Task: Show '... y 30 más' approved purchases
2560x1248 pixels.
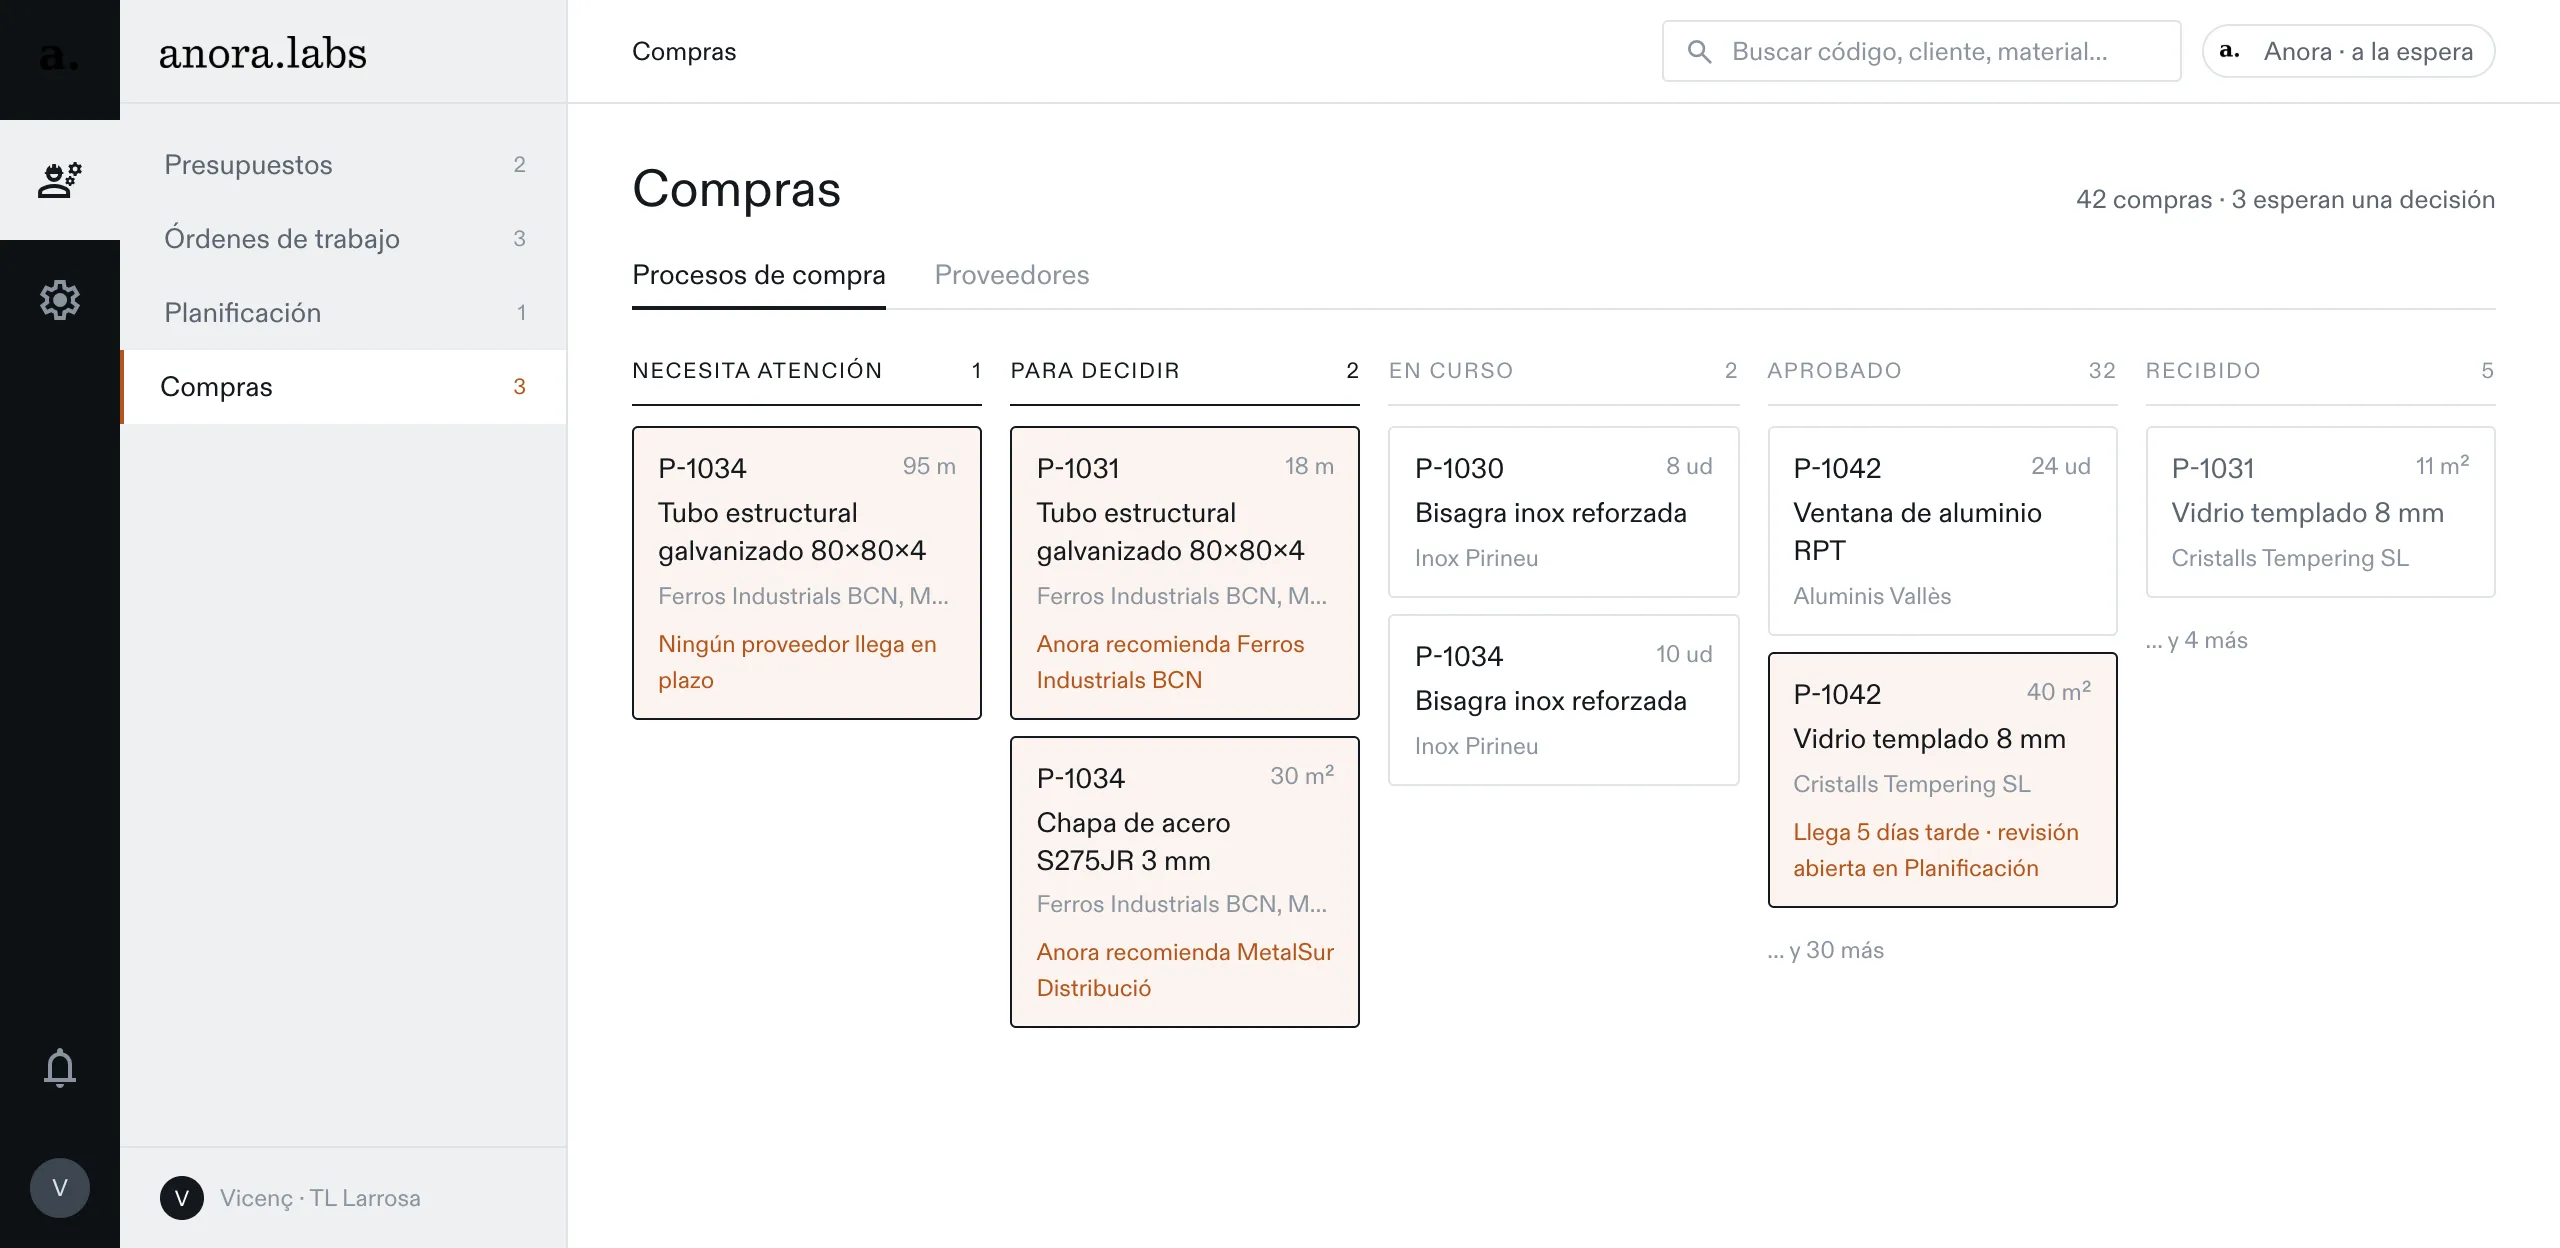Action: tap(1825, 950)
